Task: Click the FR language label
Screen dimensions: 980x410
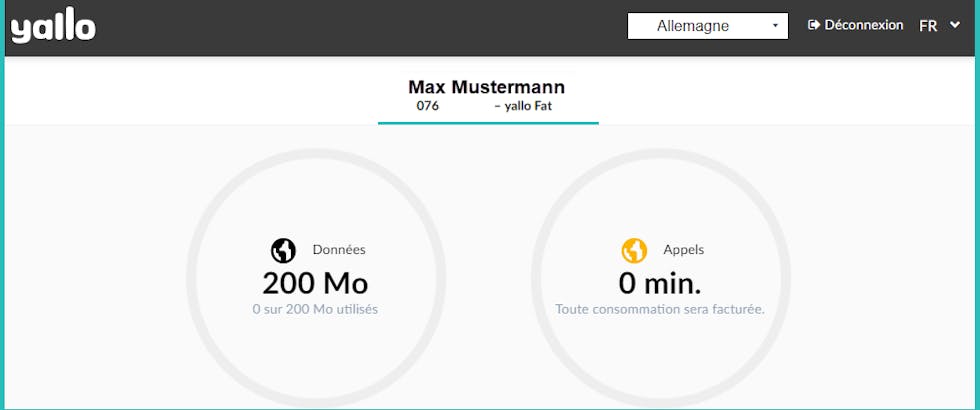Action: tap(928, 26)
